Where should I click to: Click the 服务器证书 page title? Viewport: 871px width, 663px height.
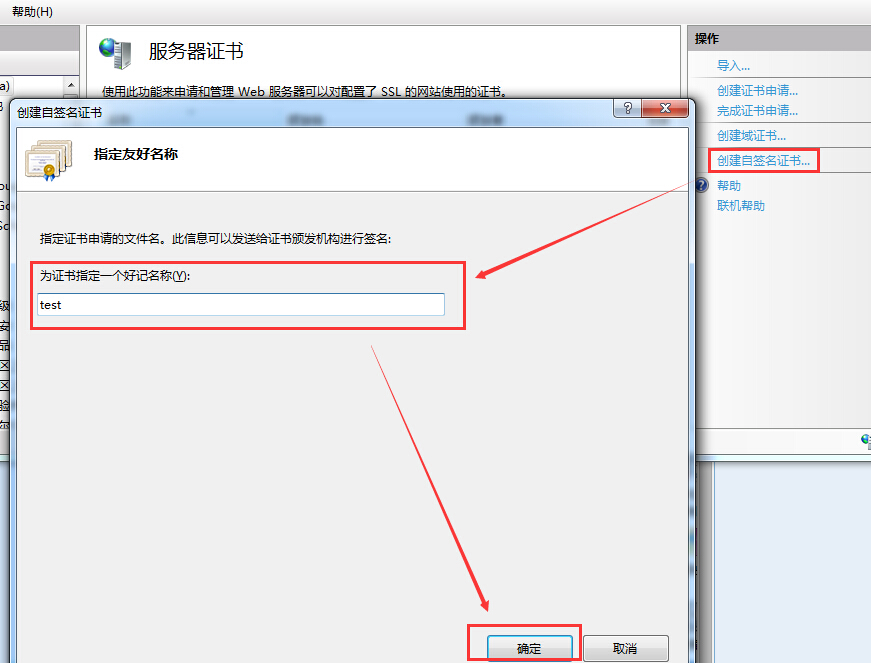[x=196, y=52]
